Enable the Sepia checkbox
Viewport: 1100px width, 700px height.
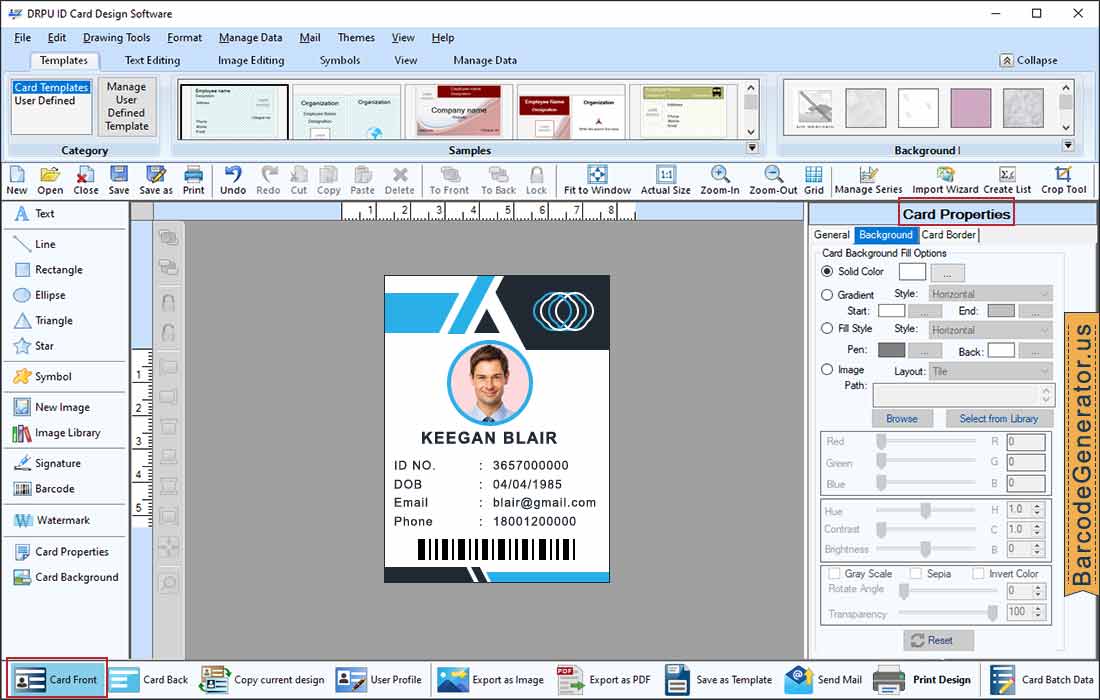915,574
